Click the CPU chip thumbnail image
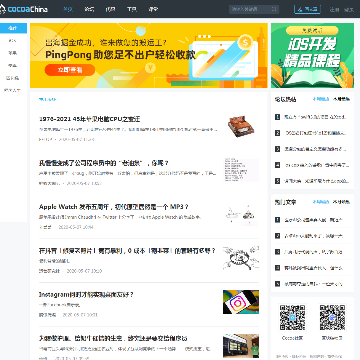Screen dimensions: 360x360 (x=241, y=126)
